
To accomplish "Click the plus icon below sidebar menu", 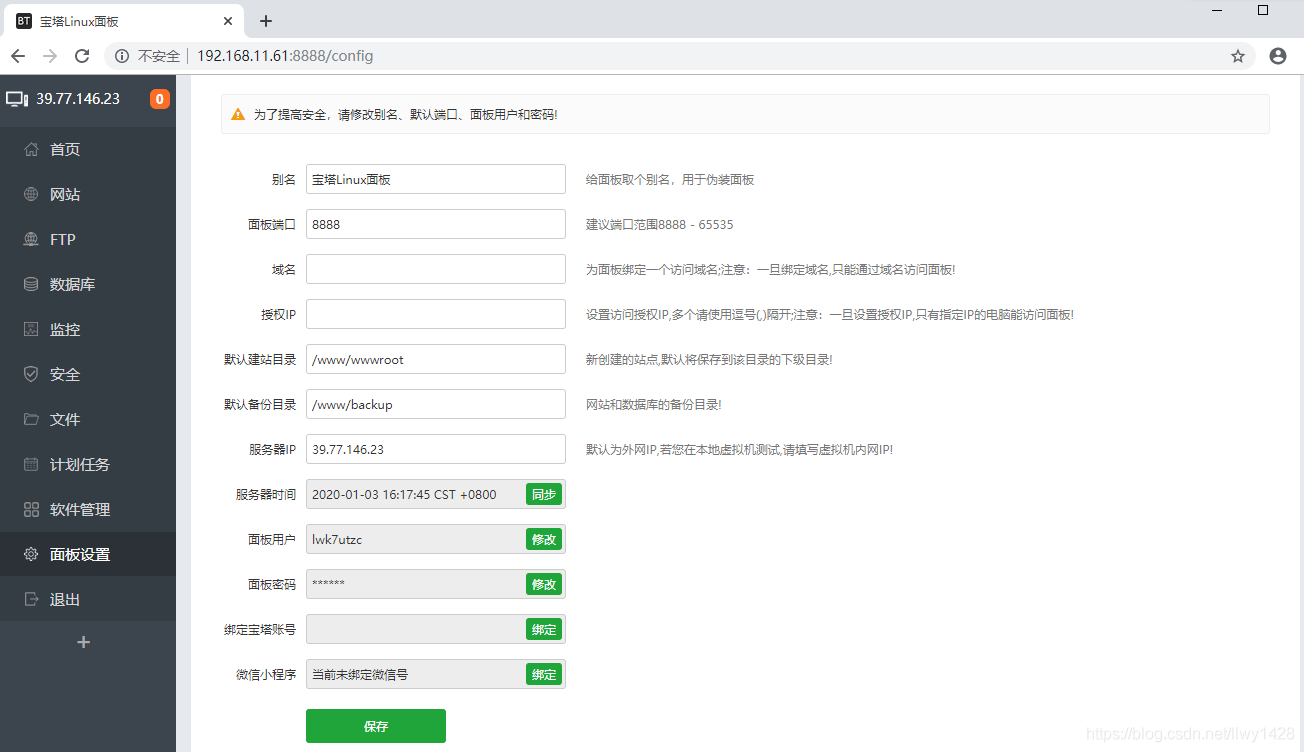I will pyautogui.click(x=84, y=642).
